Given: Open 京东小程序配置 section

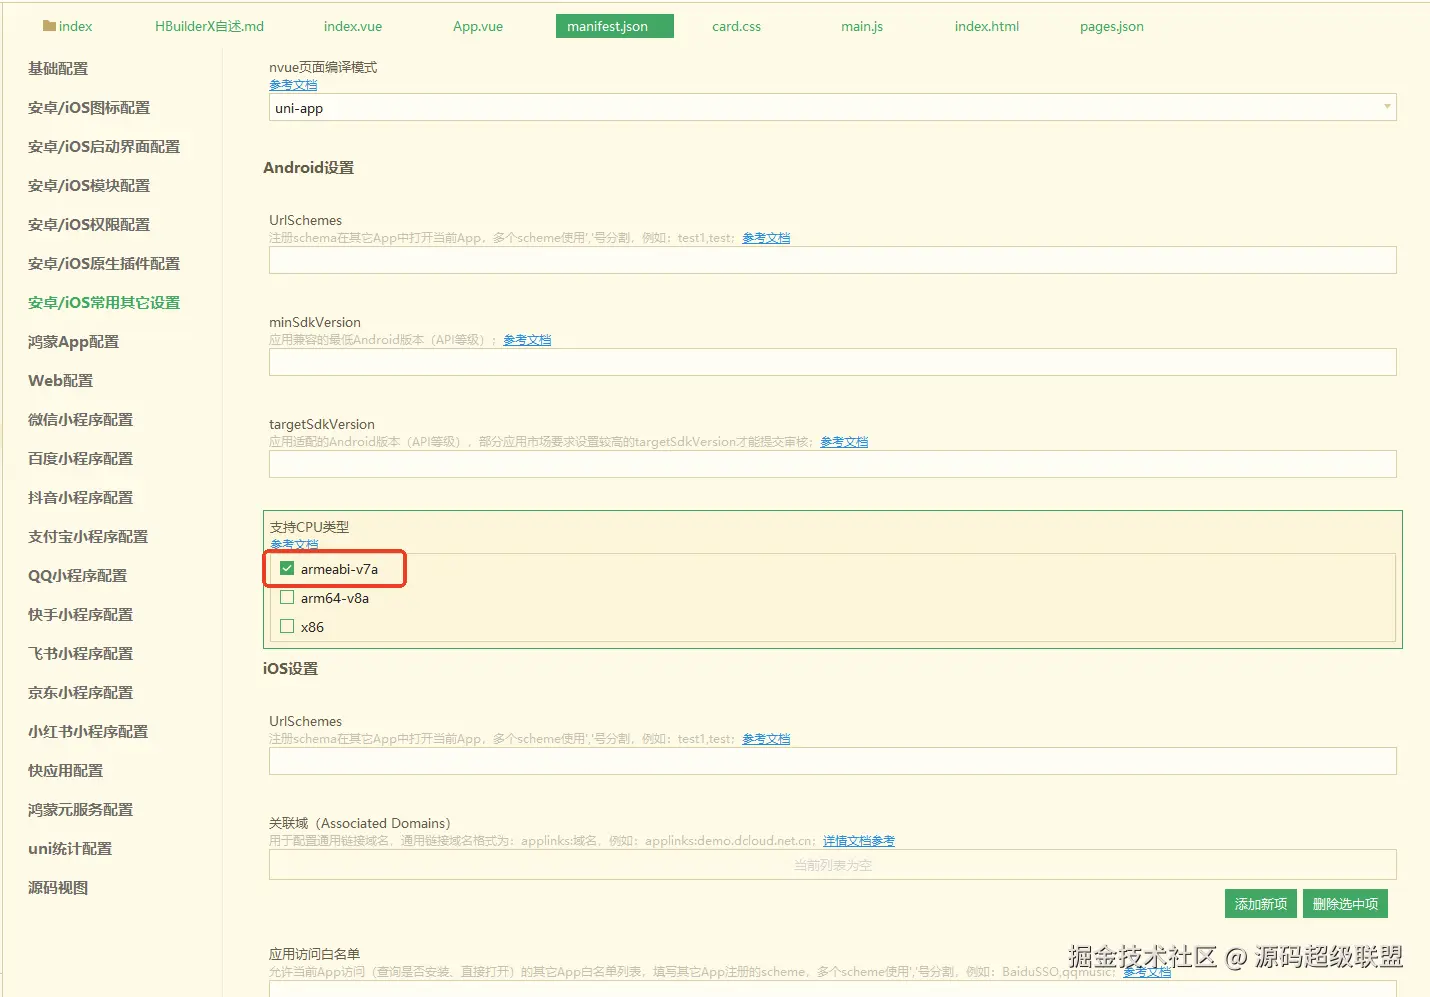Looking at the screenshot, I should point(80,692).
